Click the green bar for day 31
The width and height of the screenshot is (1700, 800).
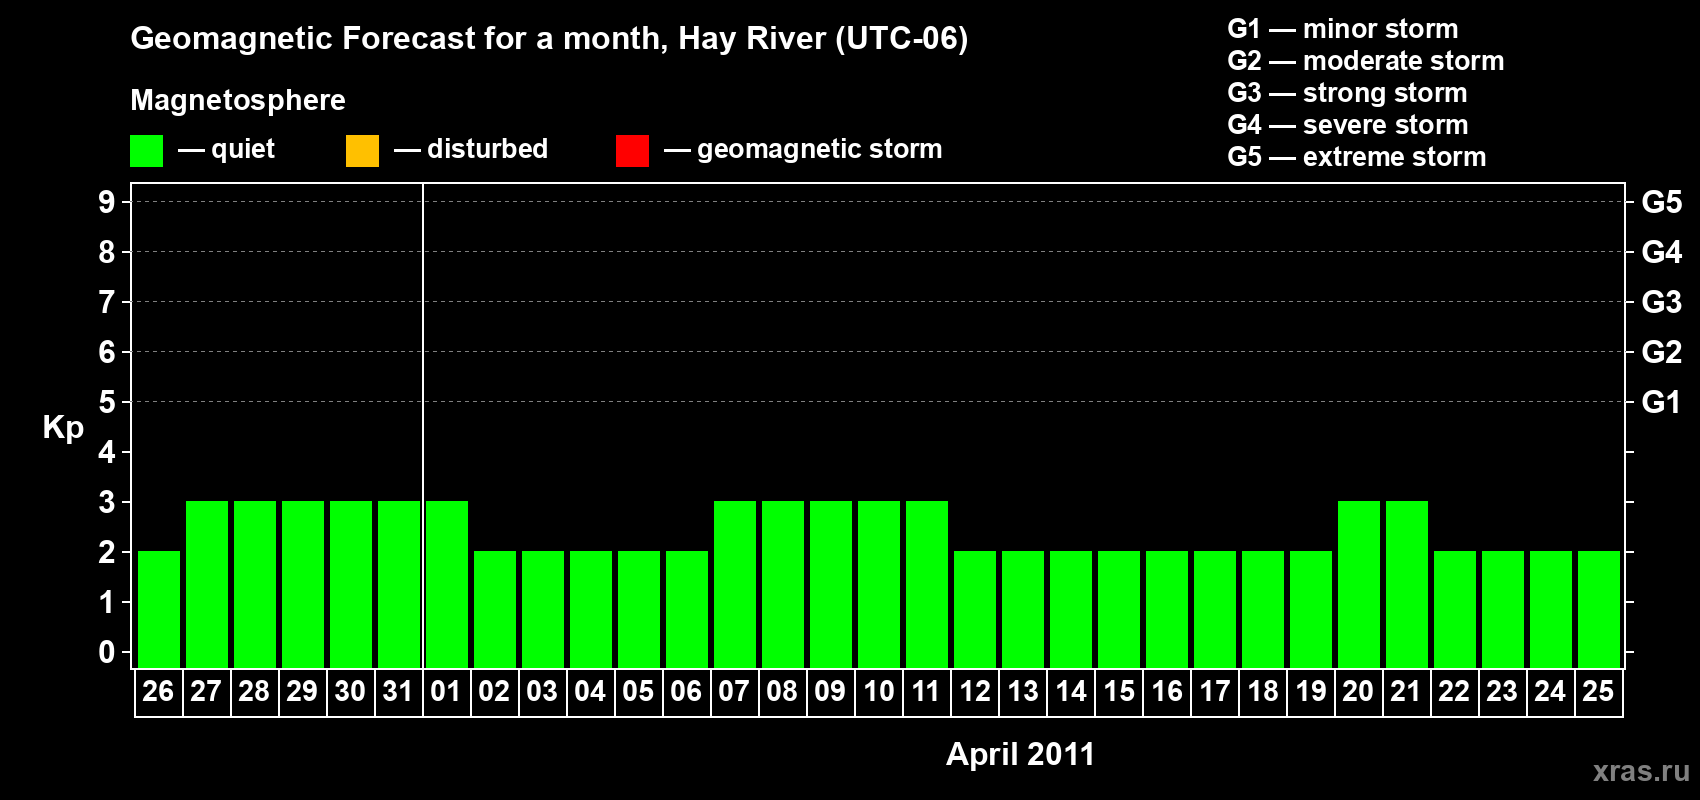pos(399,584)
